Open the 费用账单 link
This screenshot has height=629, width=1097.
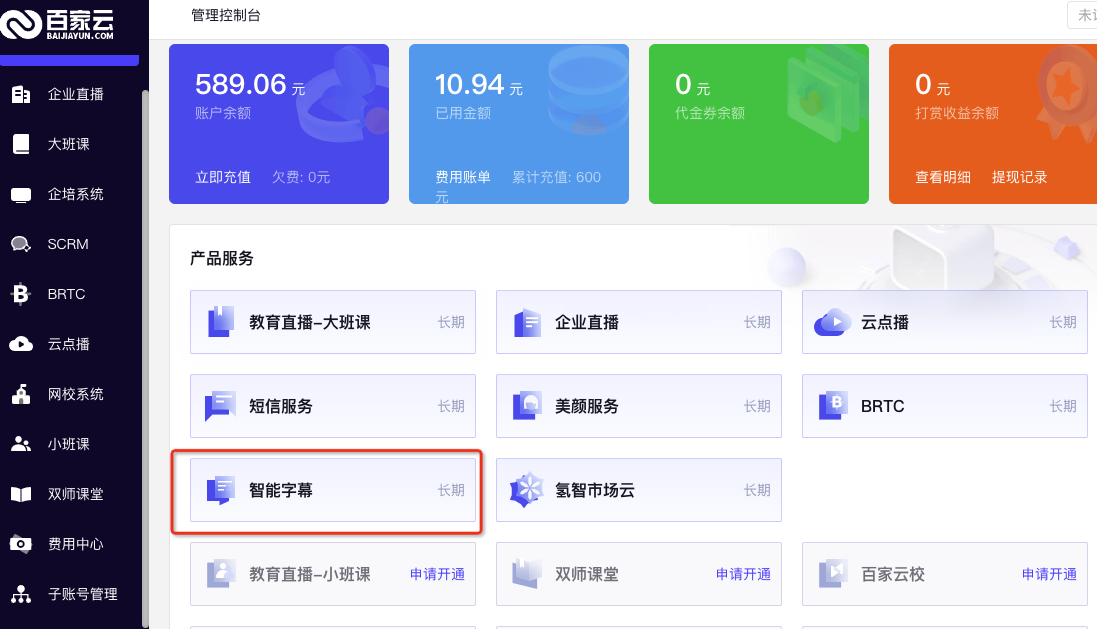(463, 177)
